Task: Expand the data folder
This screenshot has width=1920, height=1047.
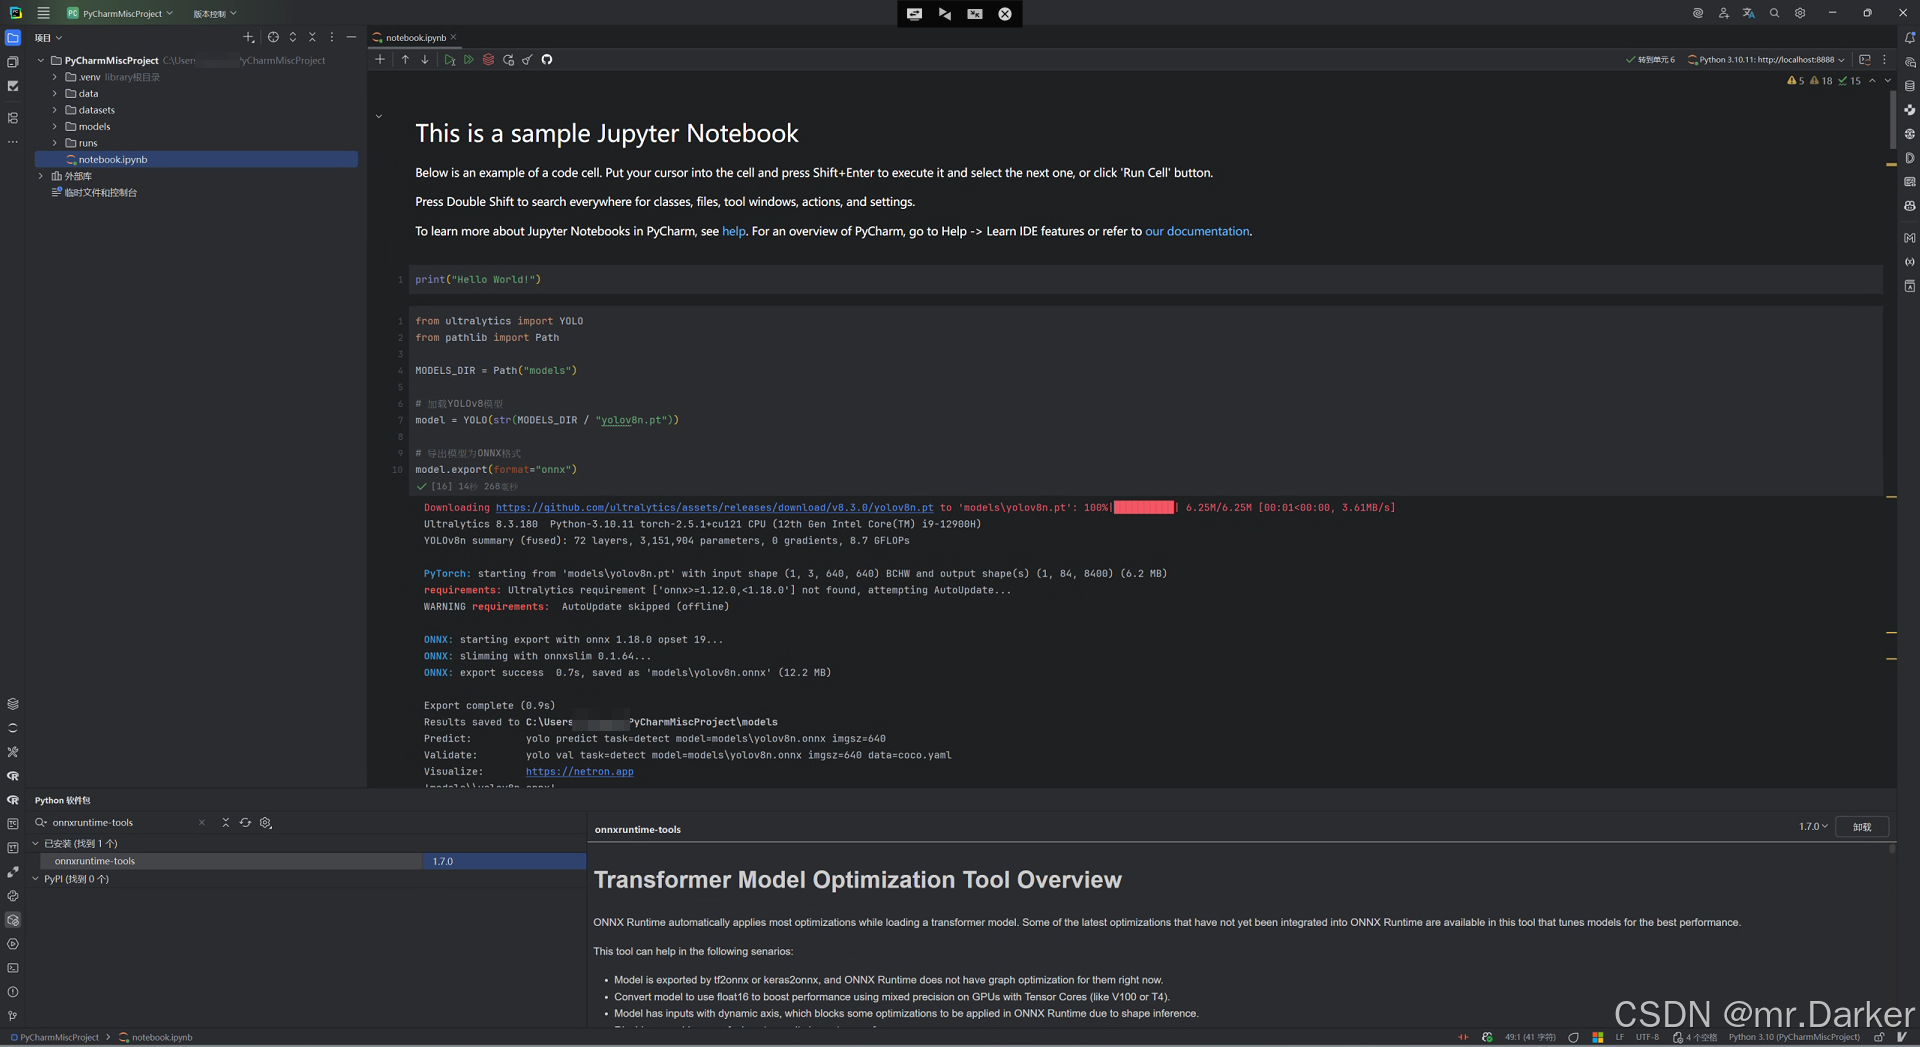Action: pos(55,94)
